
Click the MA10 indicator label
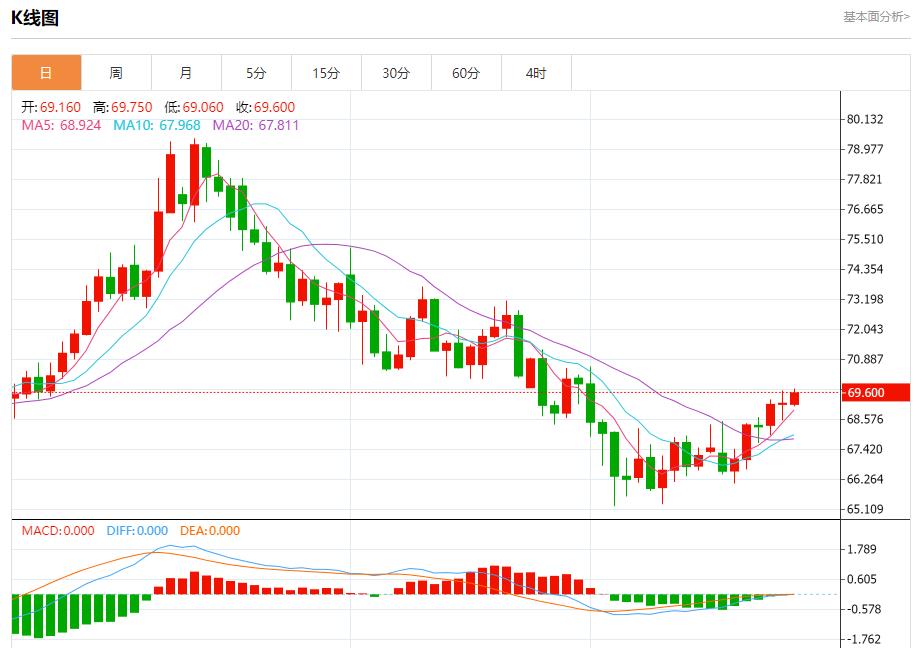156,125
